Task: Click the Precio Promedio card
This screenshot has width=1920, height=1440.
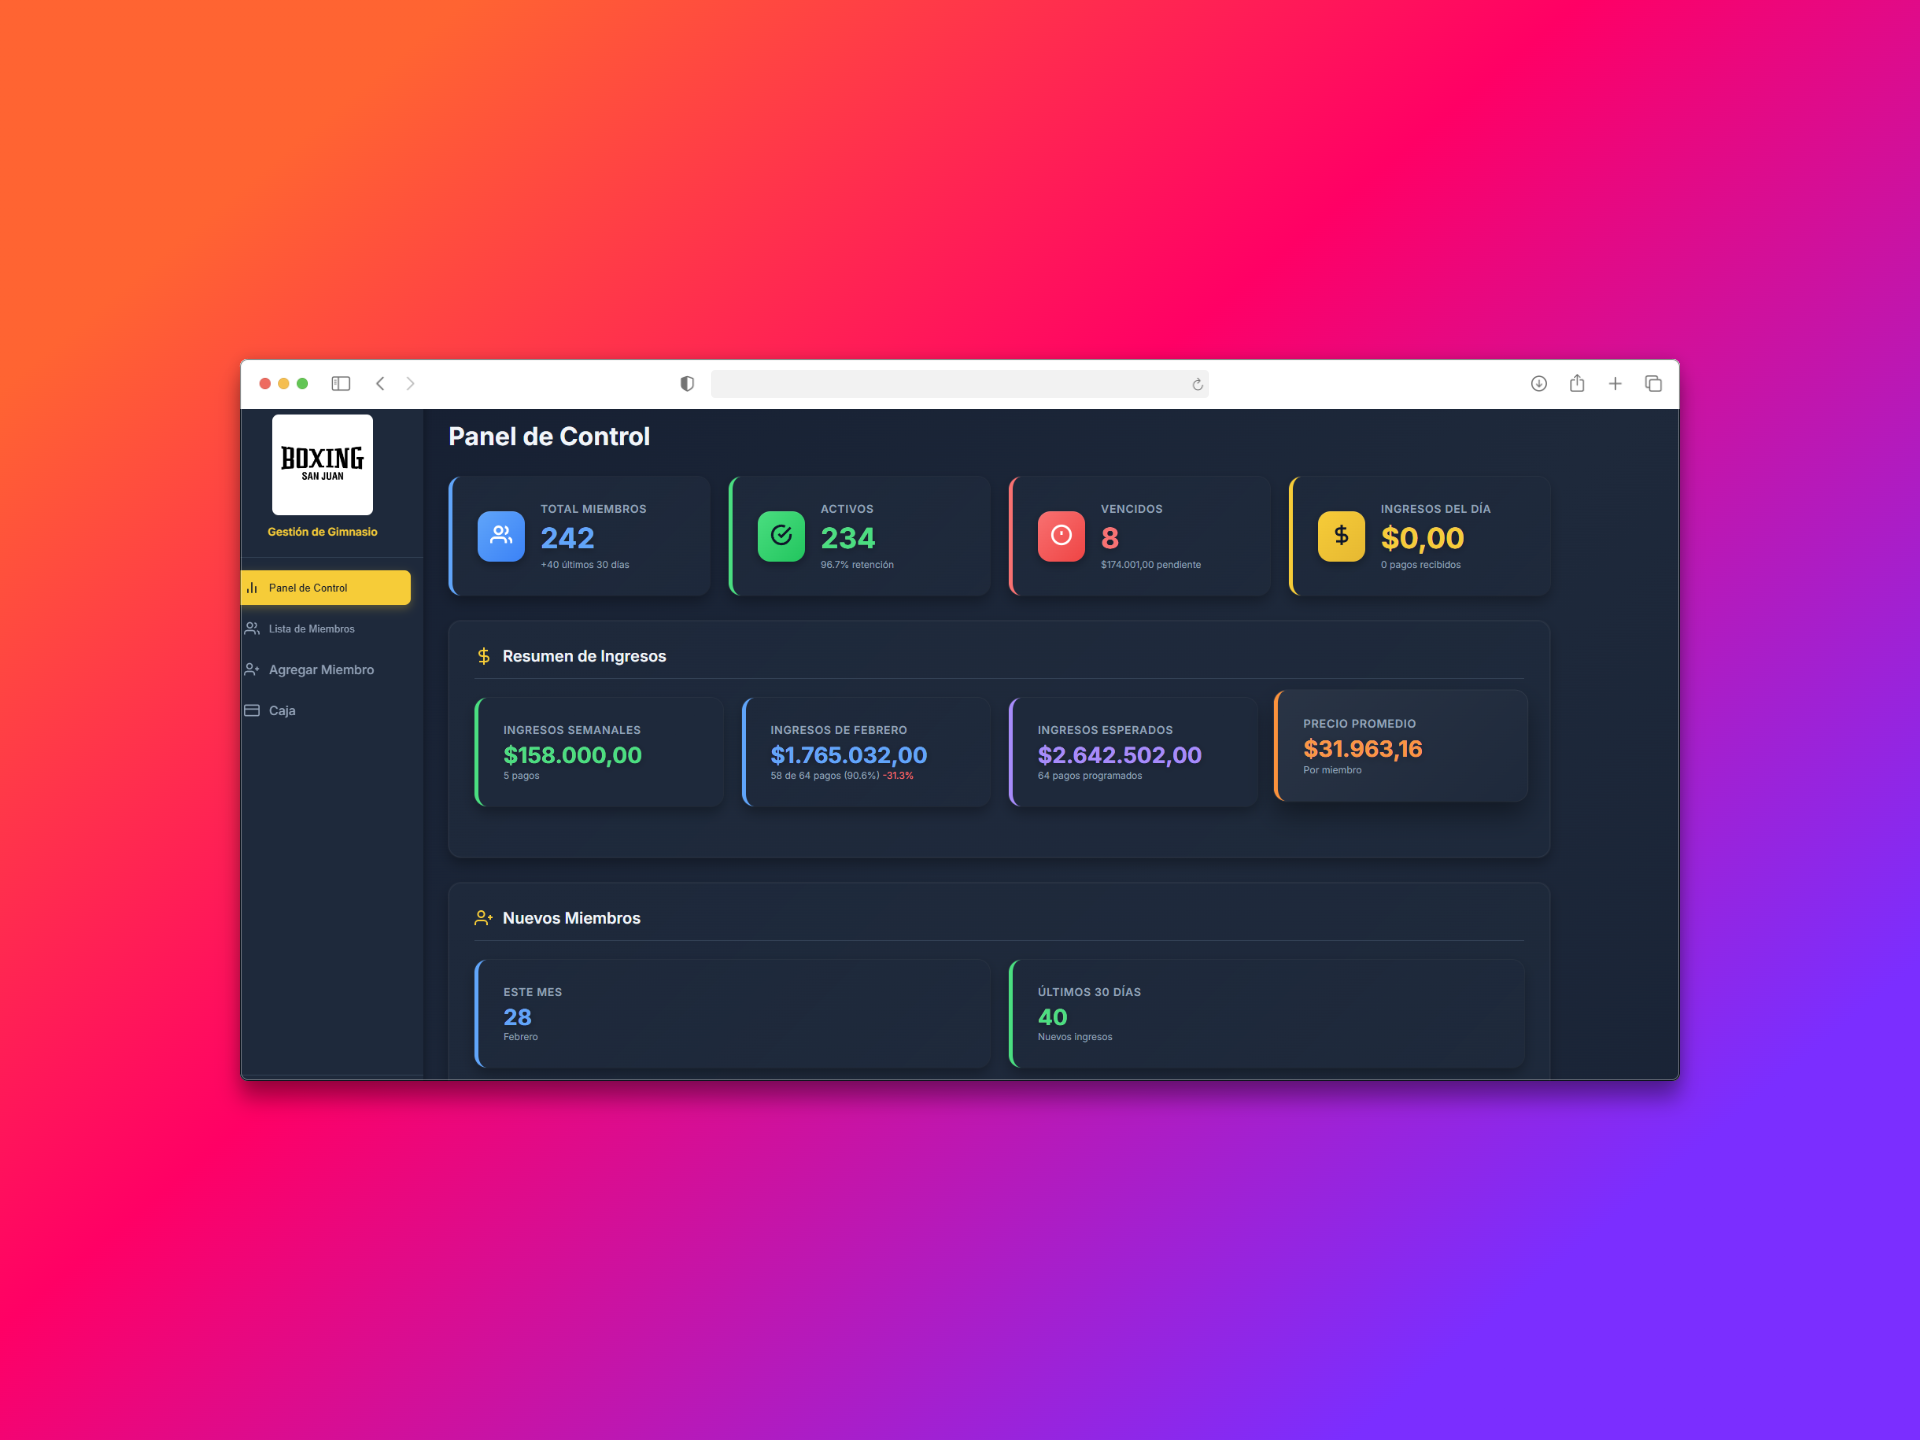Action: (x=1400, y=746)
